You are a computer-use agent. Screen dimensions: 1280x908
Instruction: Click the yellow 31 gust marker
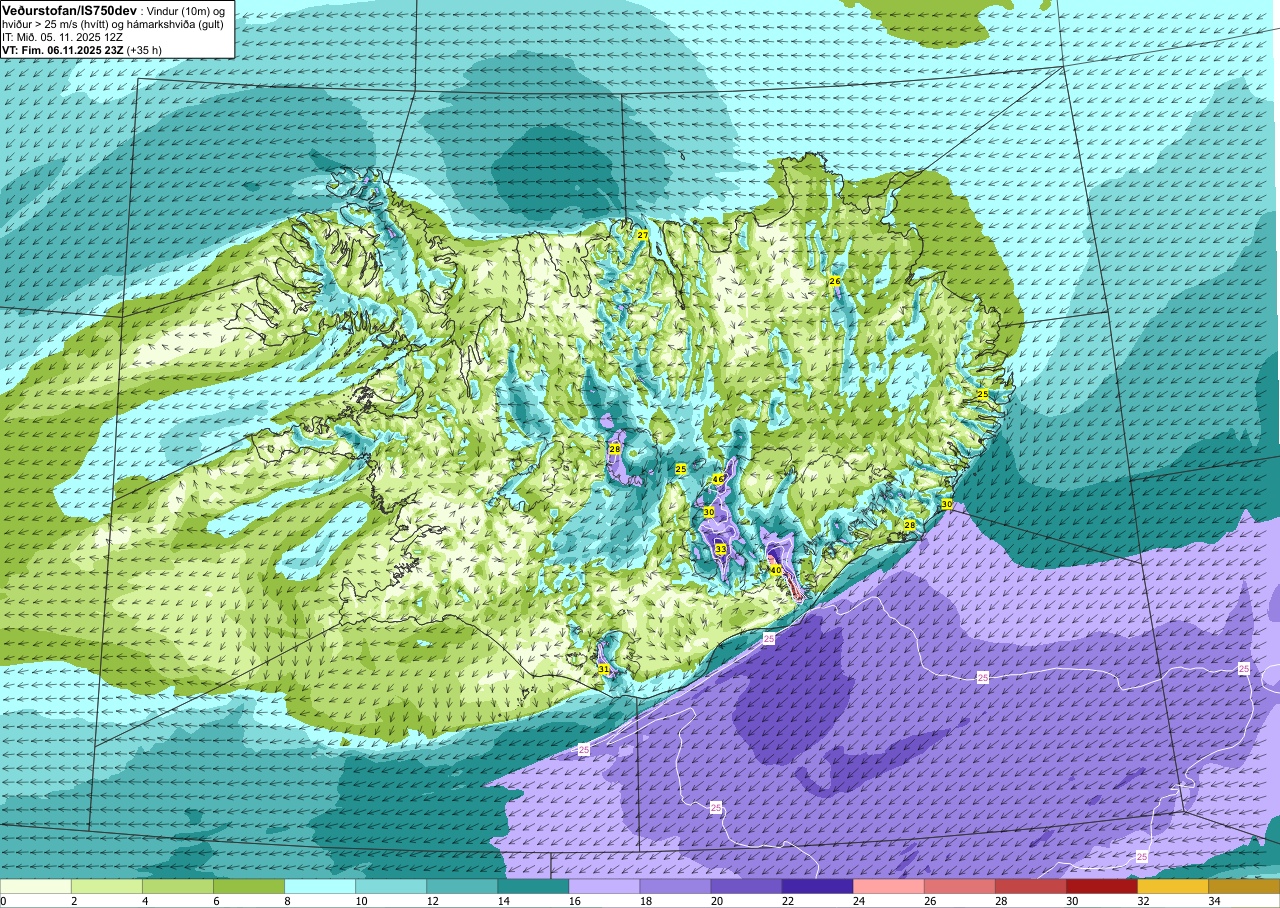[604, 669]
